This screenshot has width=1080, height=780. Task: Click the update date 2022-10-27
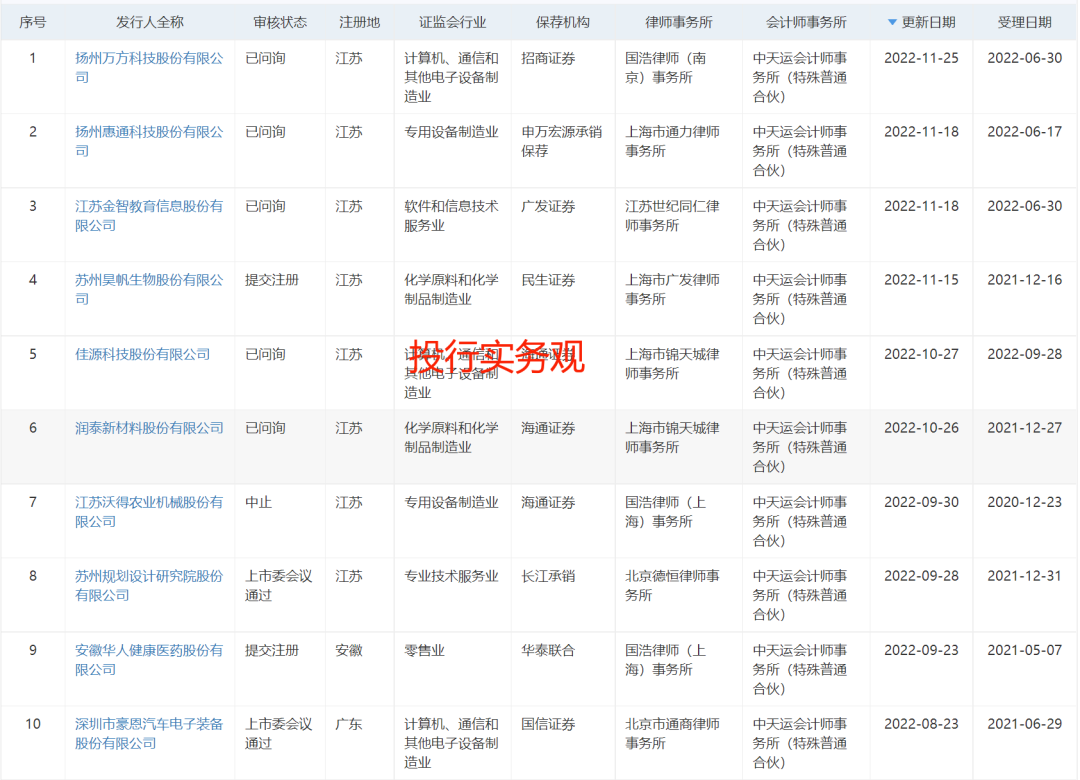(921, 354)
